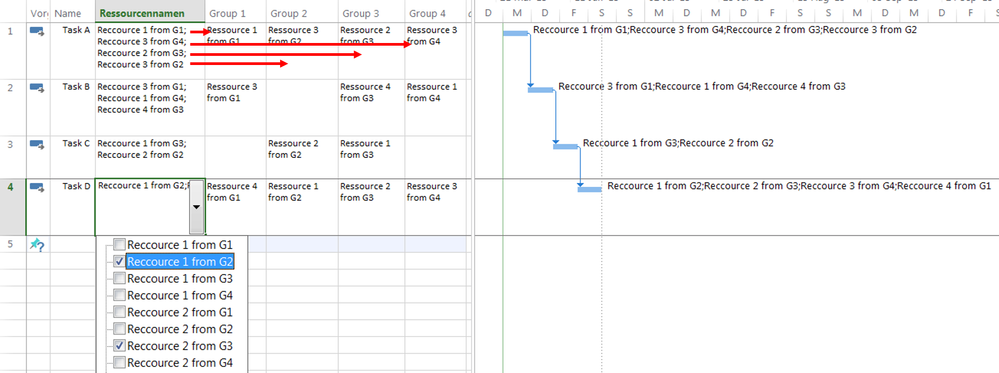The image size is (999, 373).
Task: Click Task C's Group 3 cell Ressource 1 from G3
Action: click(371, 157)
